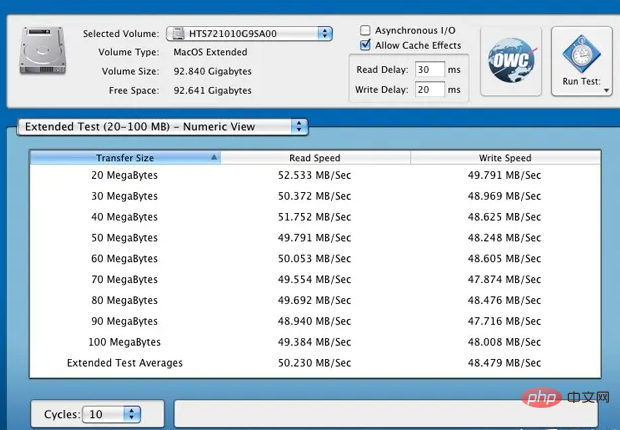Sort by Write Speed column header
The height and width of the screenshot is (430, 620).
coord(505,158)
